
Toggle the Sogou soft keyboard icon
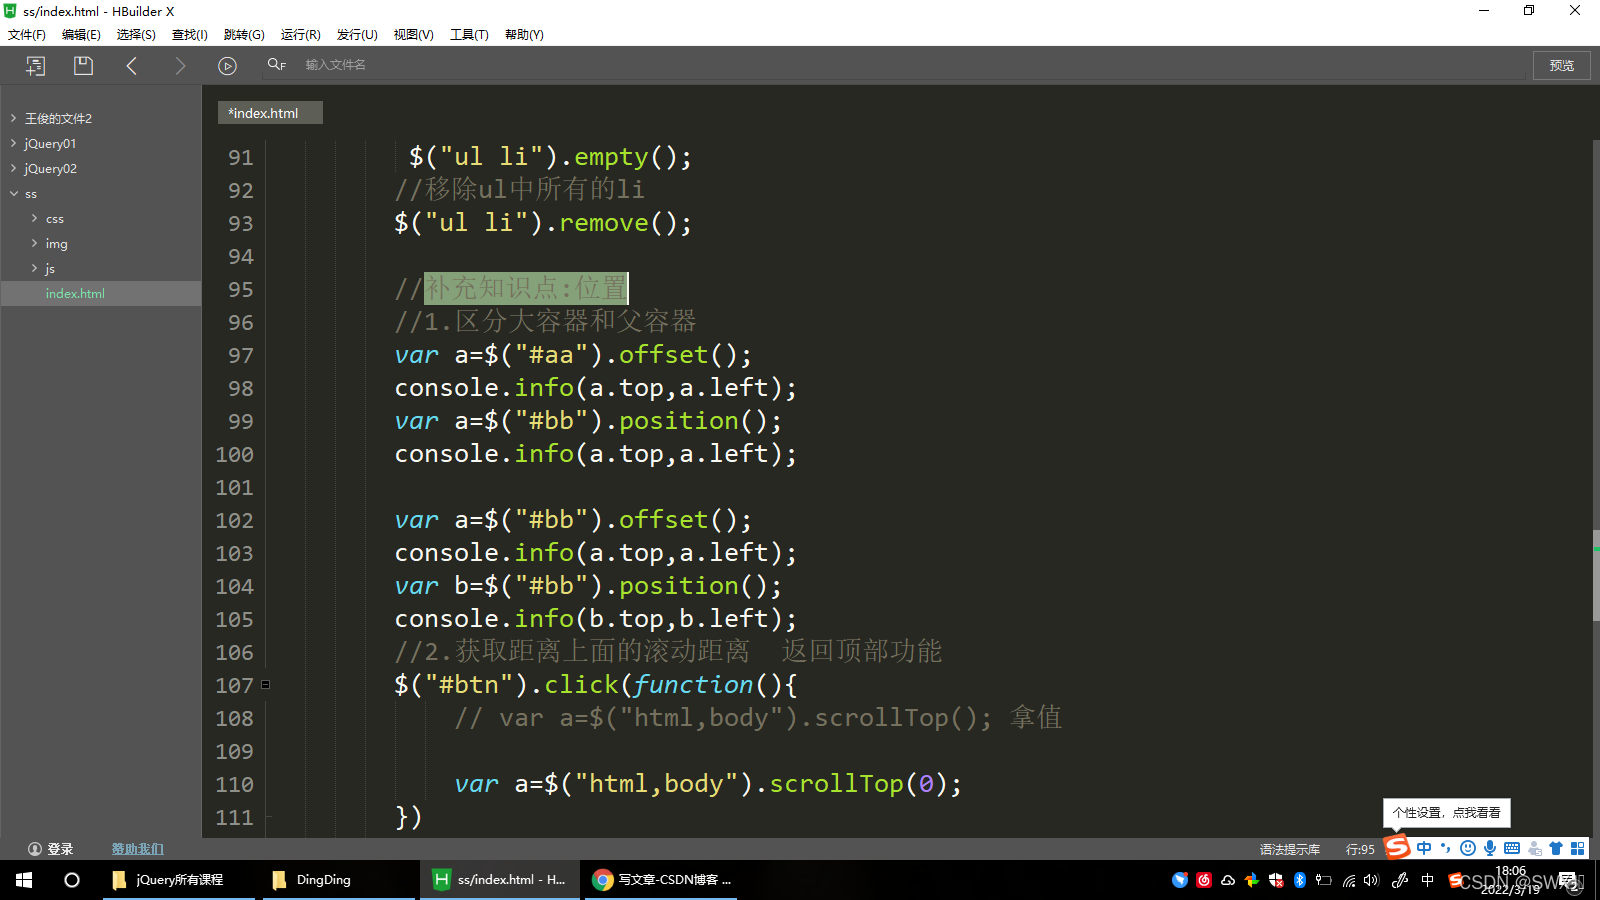[1510, 848]
